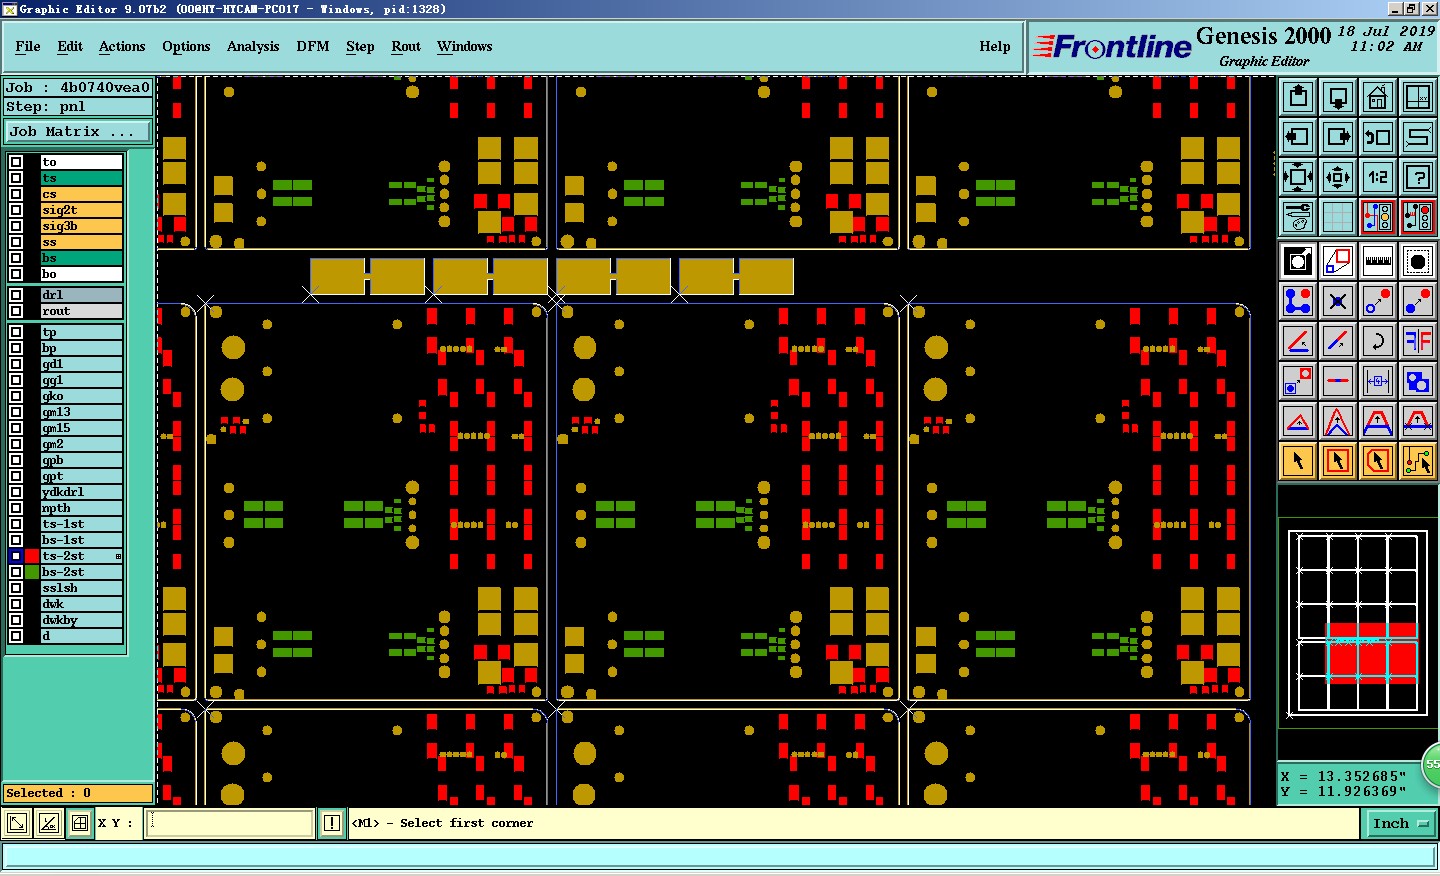Toggle the 'gko' layer checkbox

16,396
